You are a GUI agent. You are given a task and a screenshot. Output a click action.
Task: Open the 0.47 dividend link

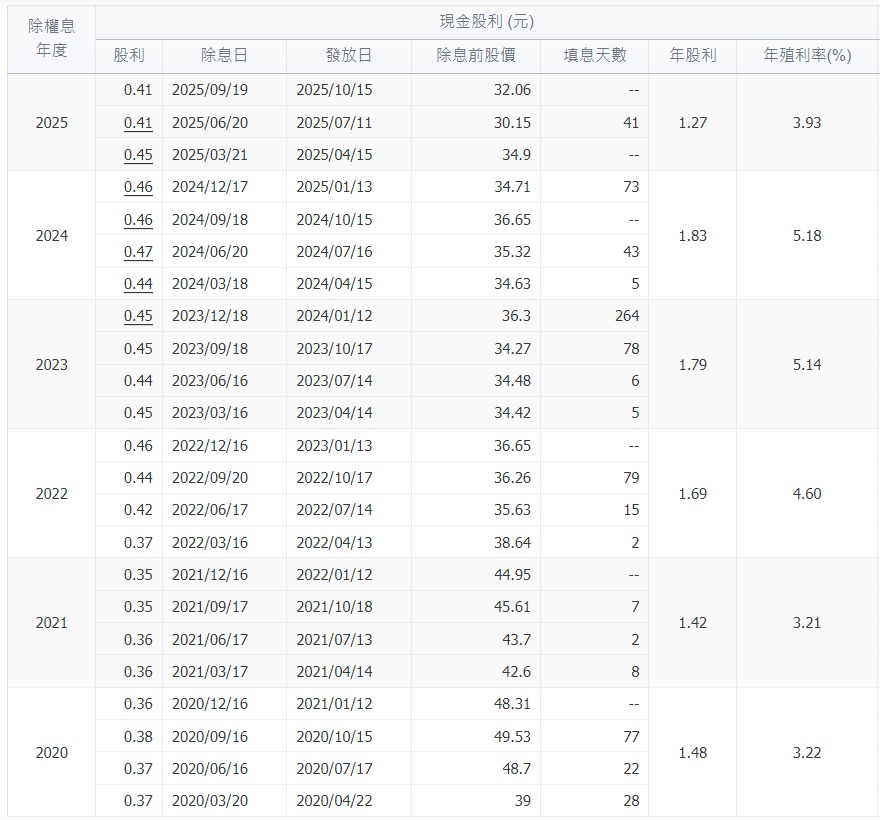(x=138, y=252)
